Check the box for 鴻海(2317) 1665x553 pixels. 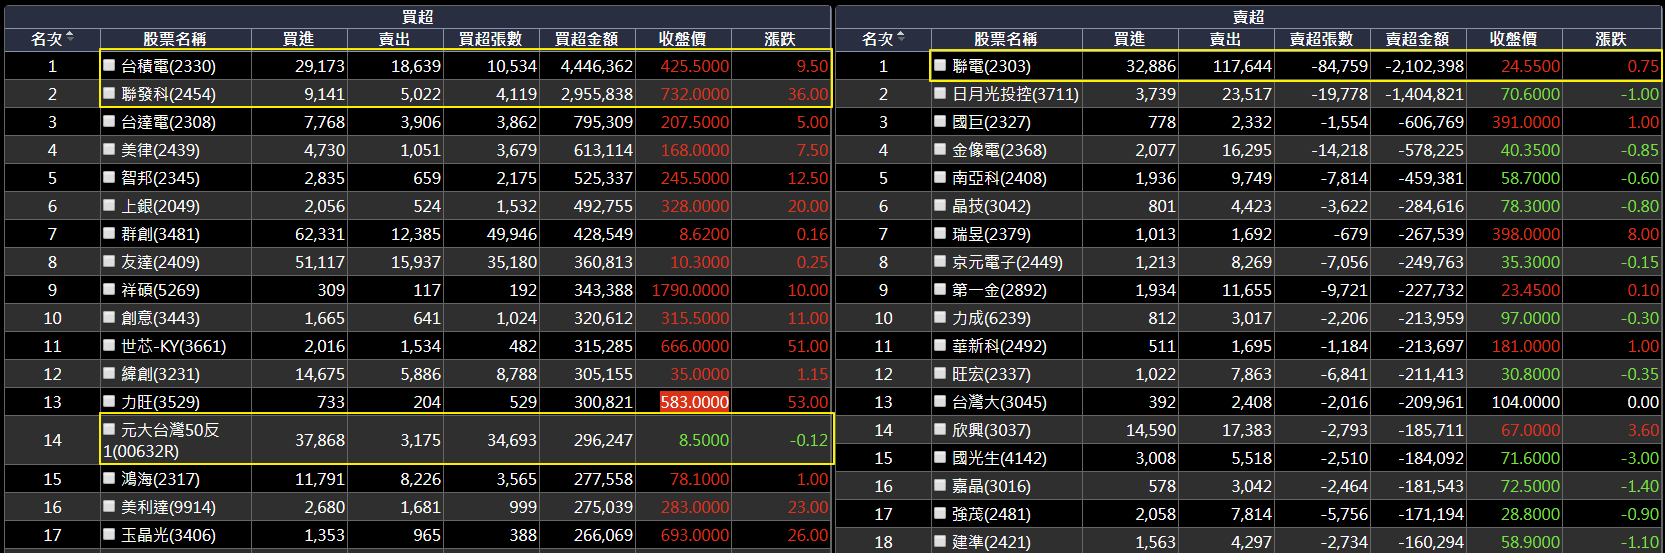110,478
